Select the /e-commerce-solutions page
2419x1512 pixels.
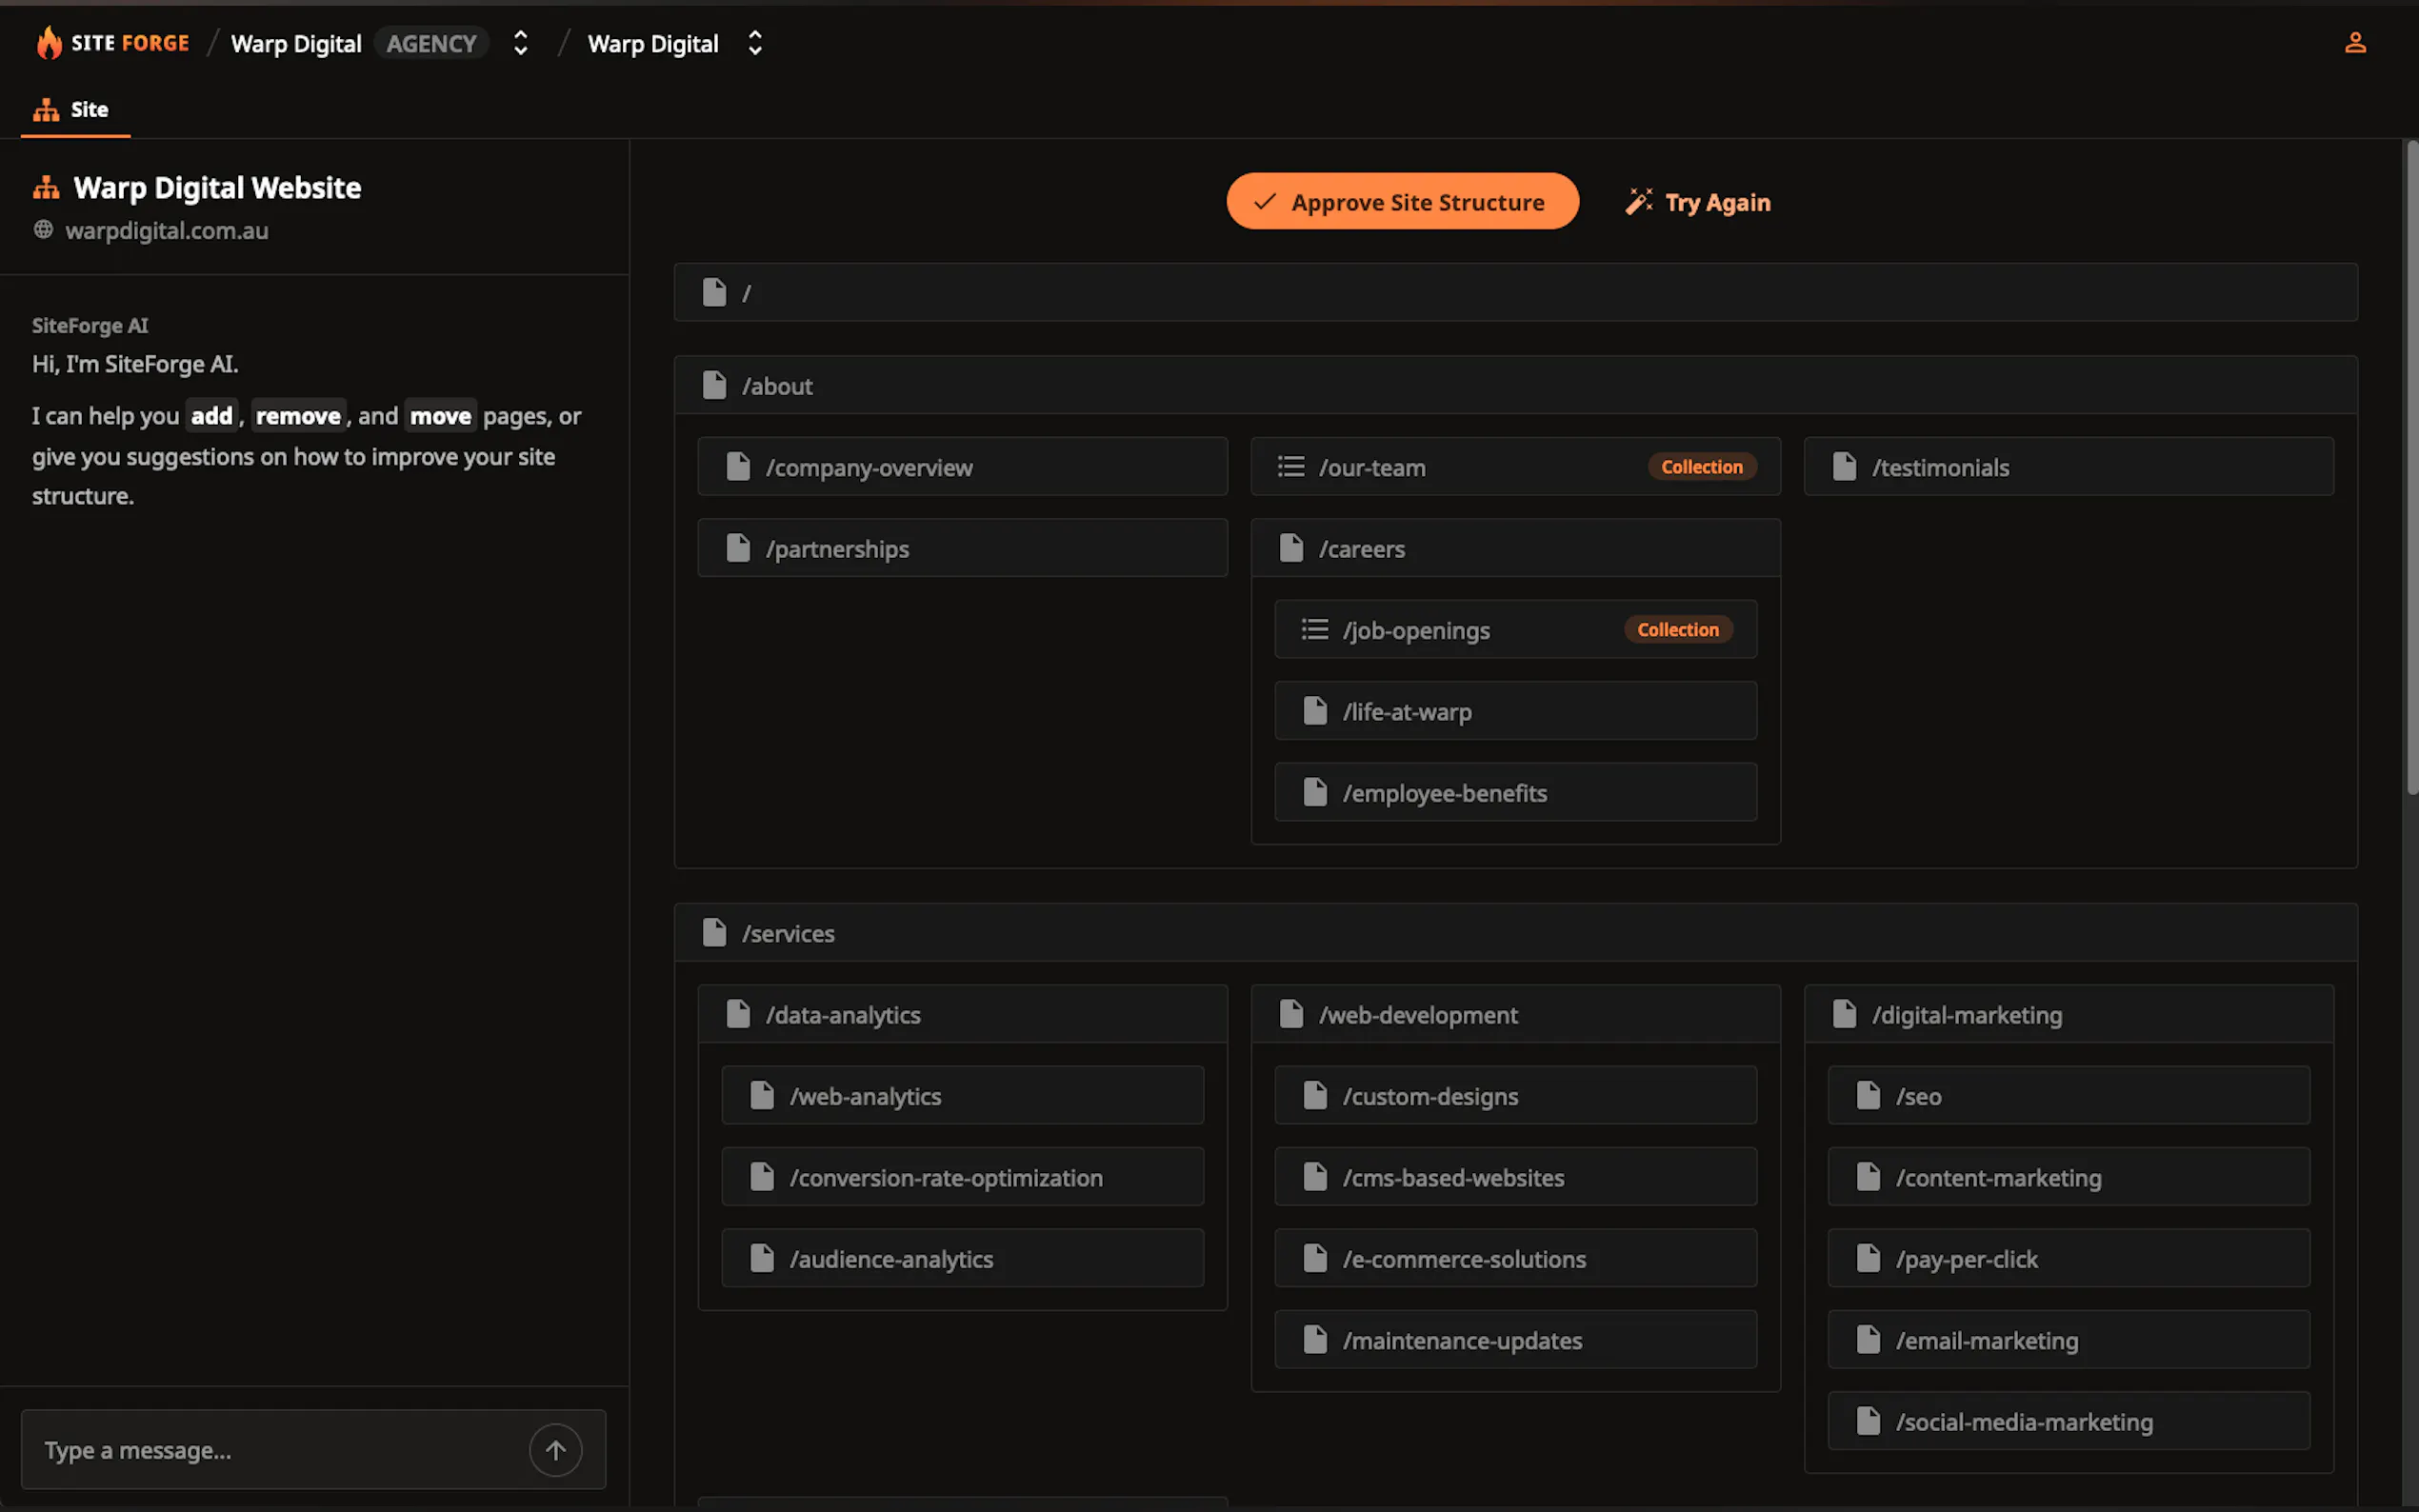click(x=1515, y=1259)
